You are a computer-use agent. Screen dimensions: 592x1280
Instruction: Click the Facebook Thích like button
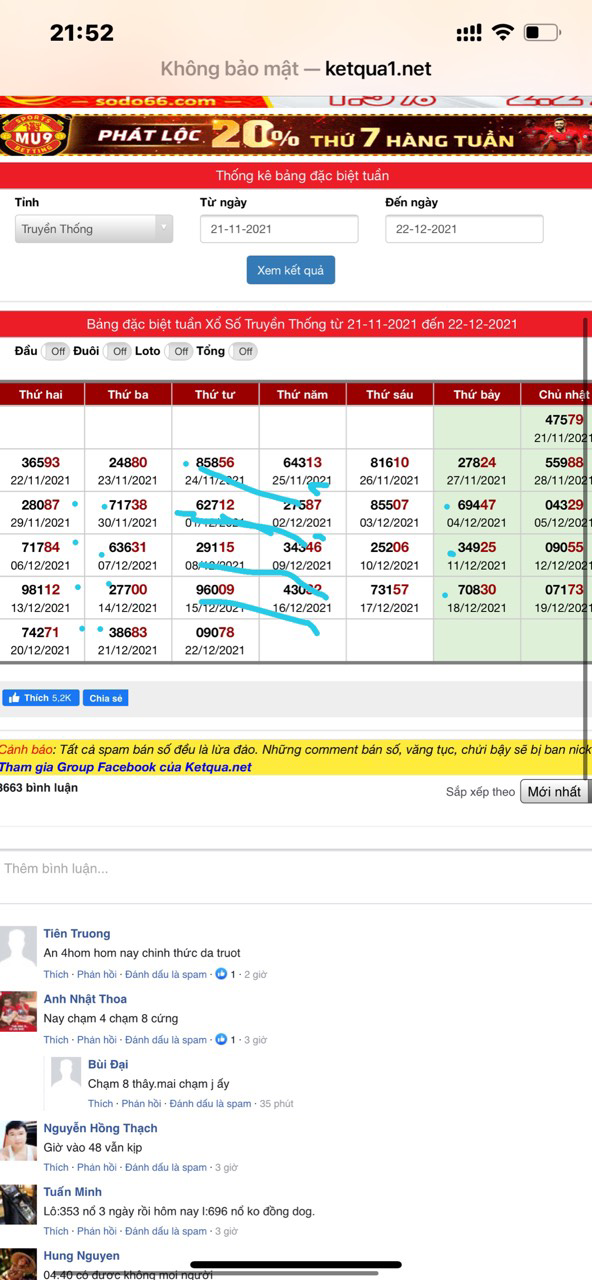coord(41,698)
